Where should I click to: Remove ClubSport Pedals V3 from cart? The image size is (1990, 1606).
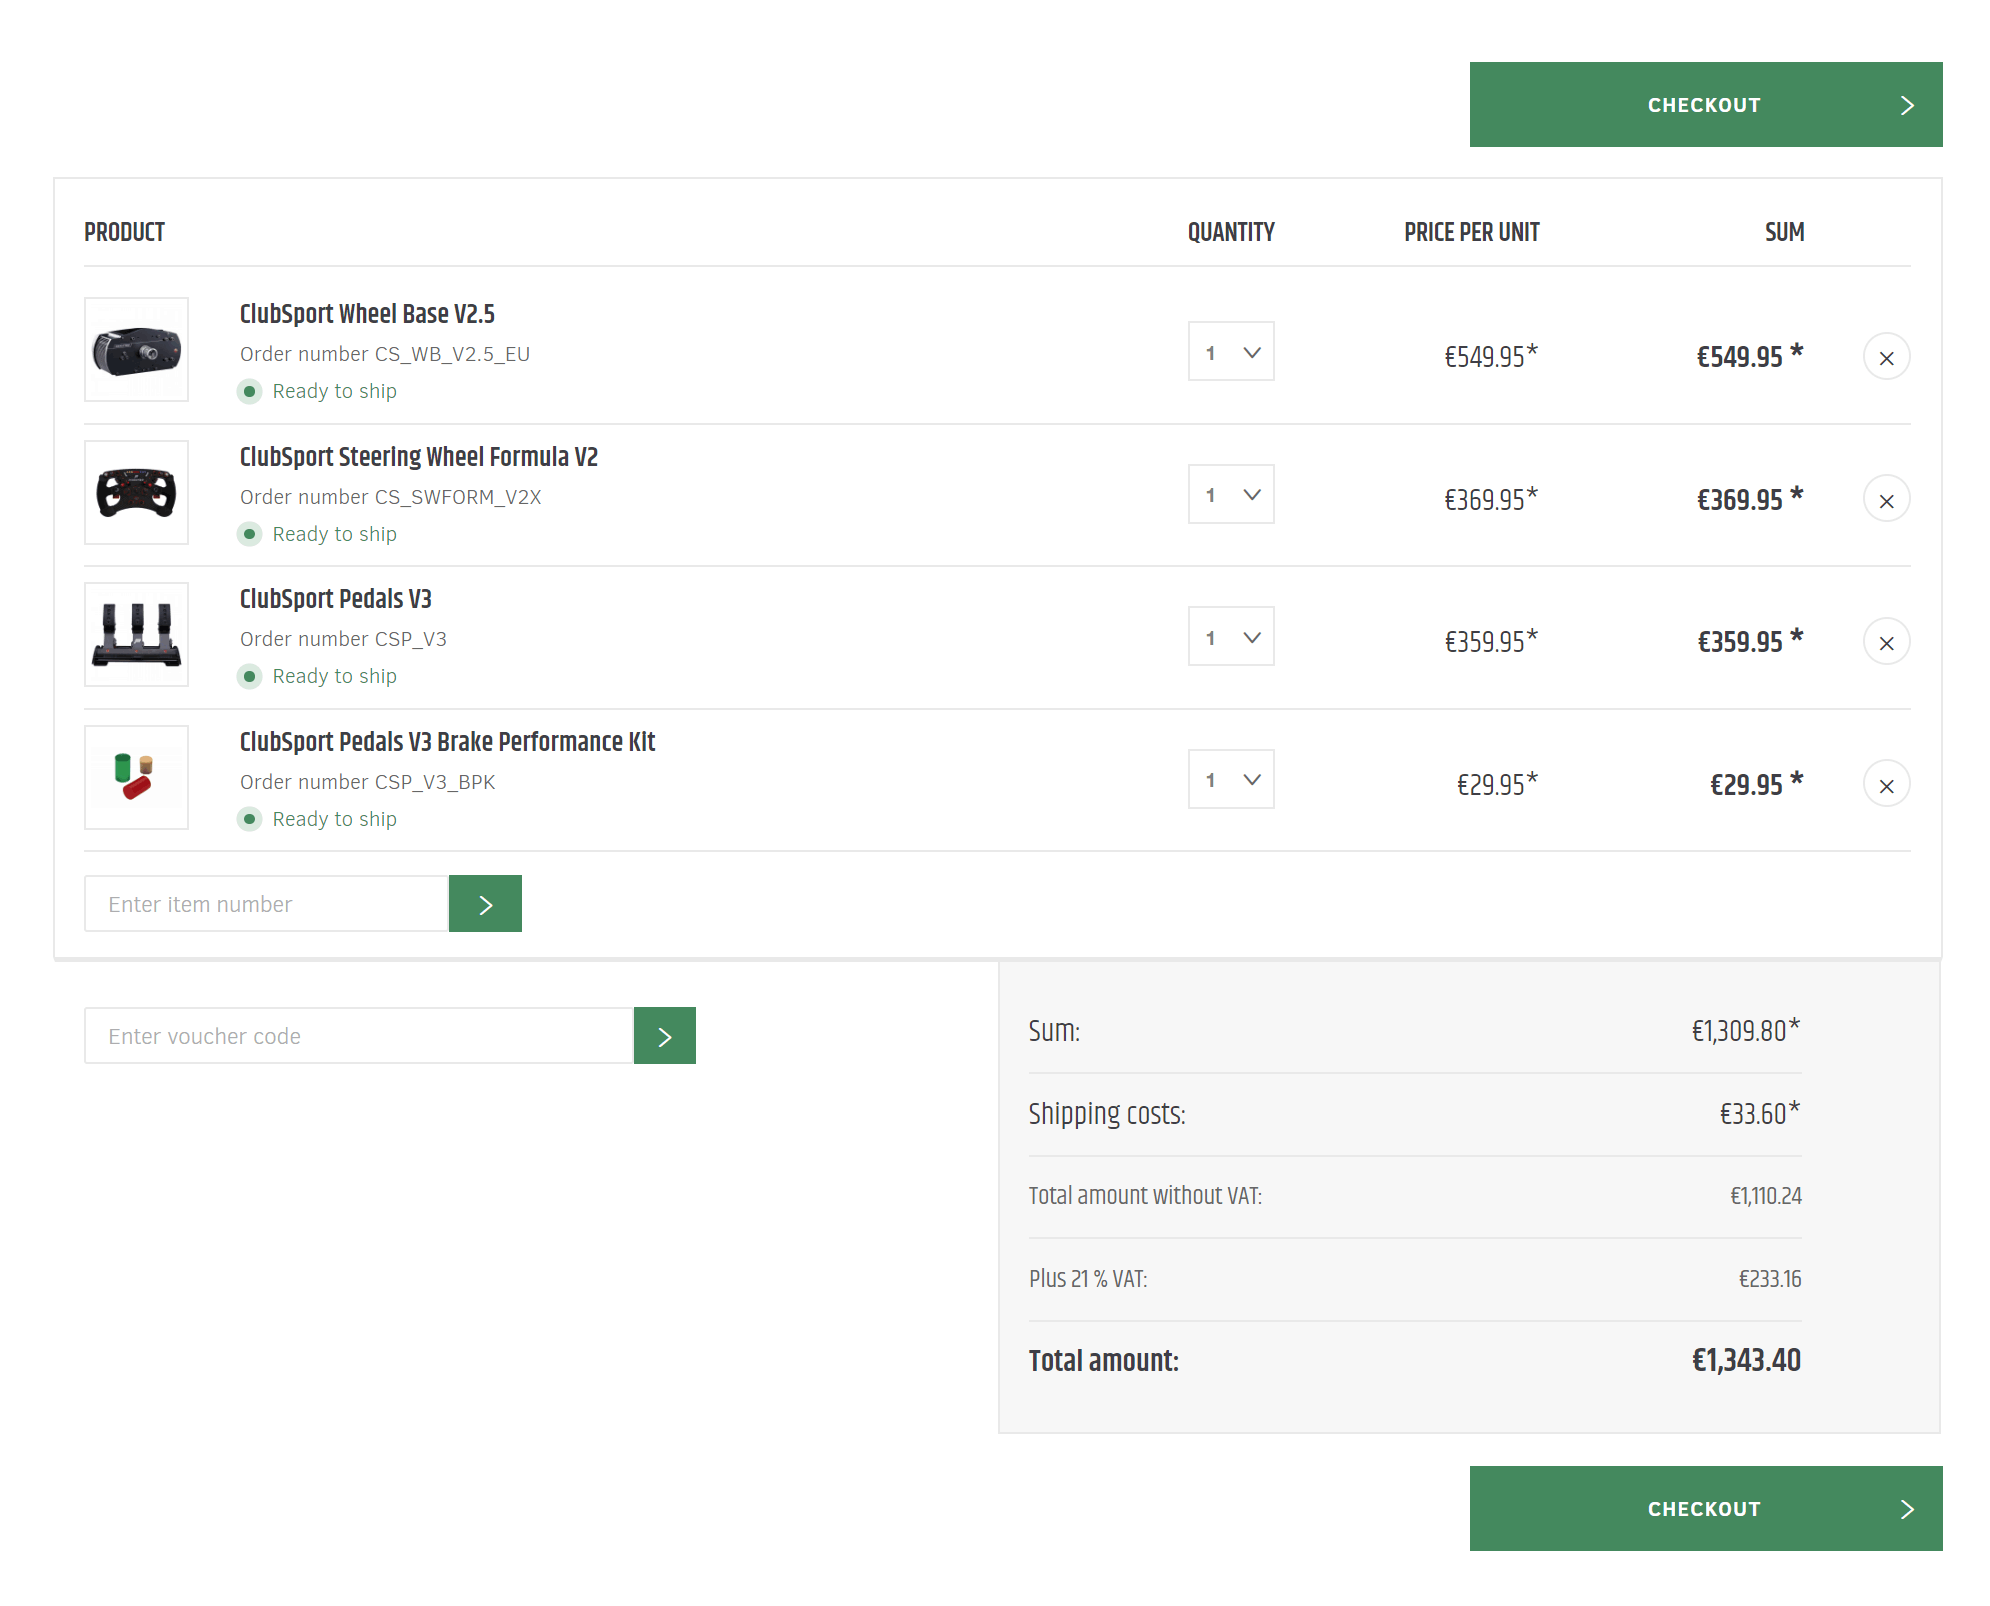tap(1886, 642)
